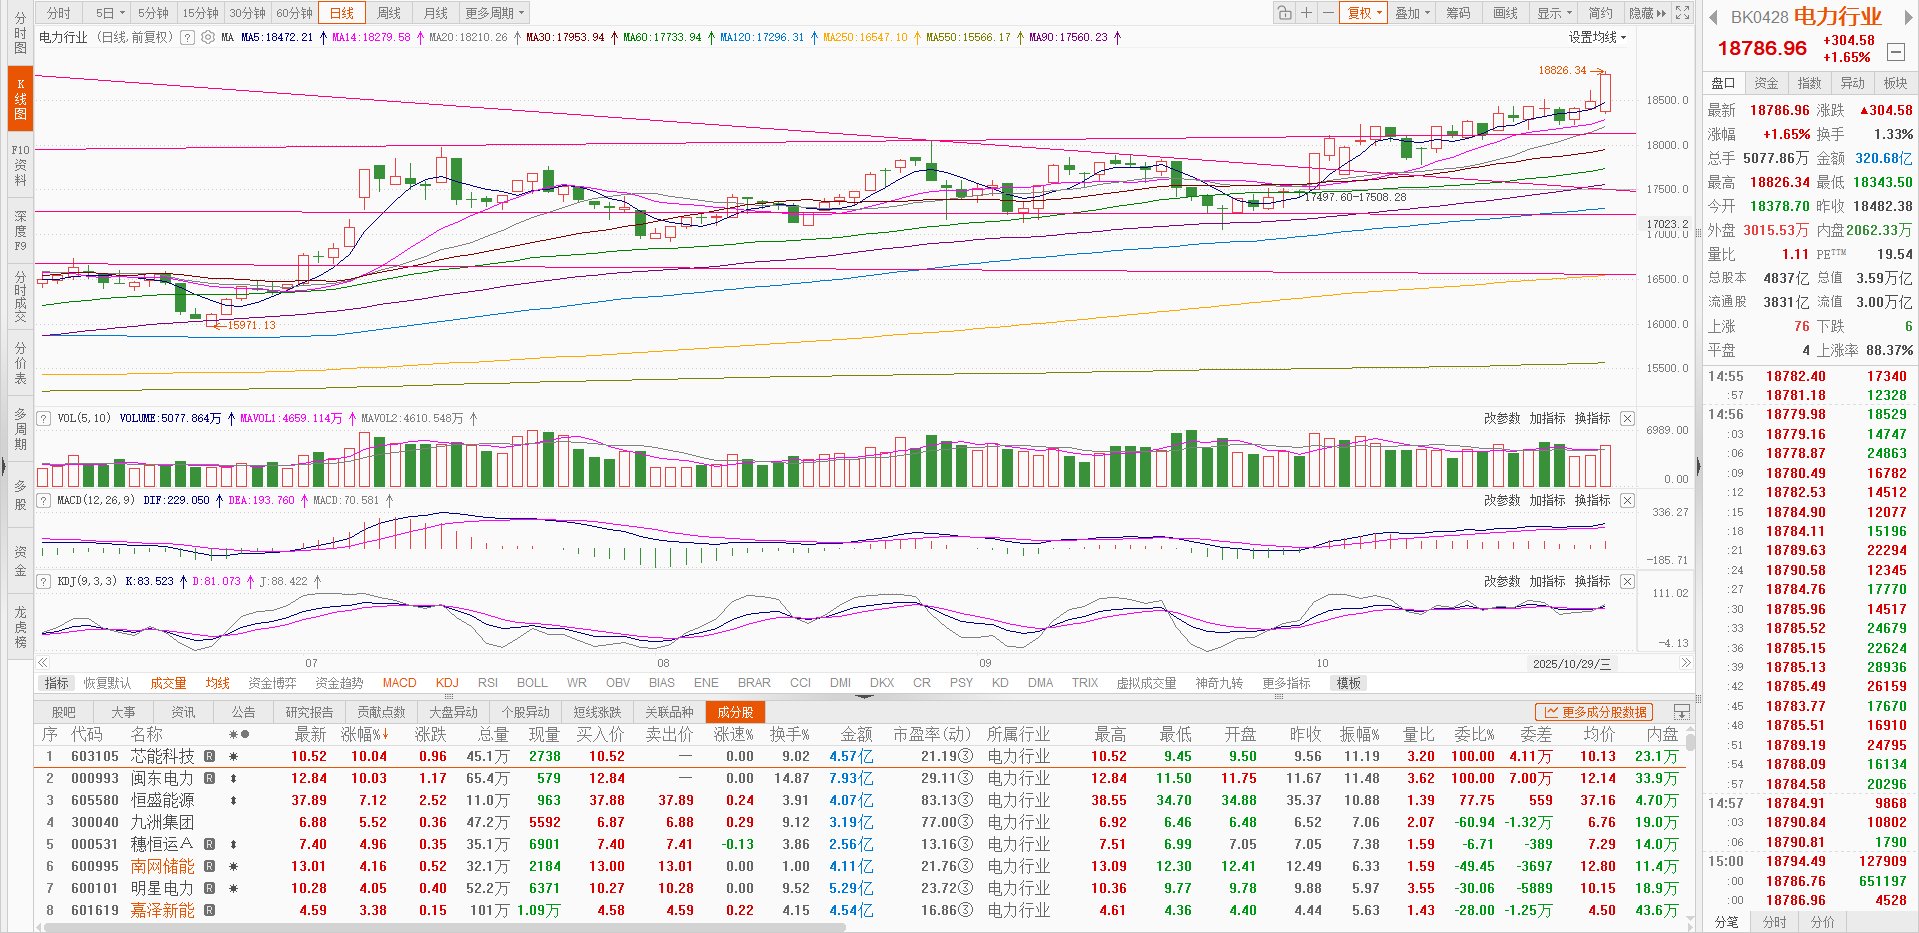The height and width of the screenshot is (933, 1919).
Task: Switch to previous sector with left arrow beside BK0428
Action: [1713, 17]
